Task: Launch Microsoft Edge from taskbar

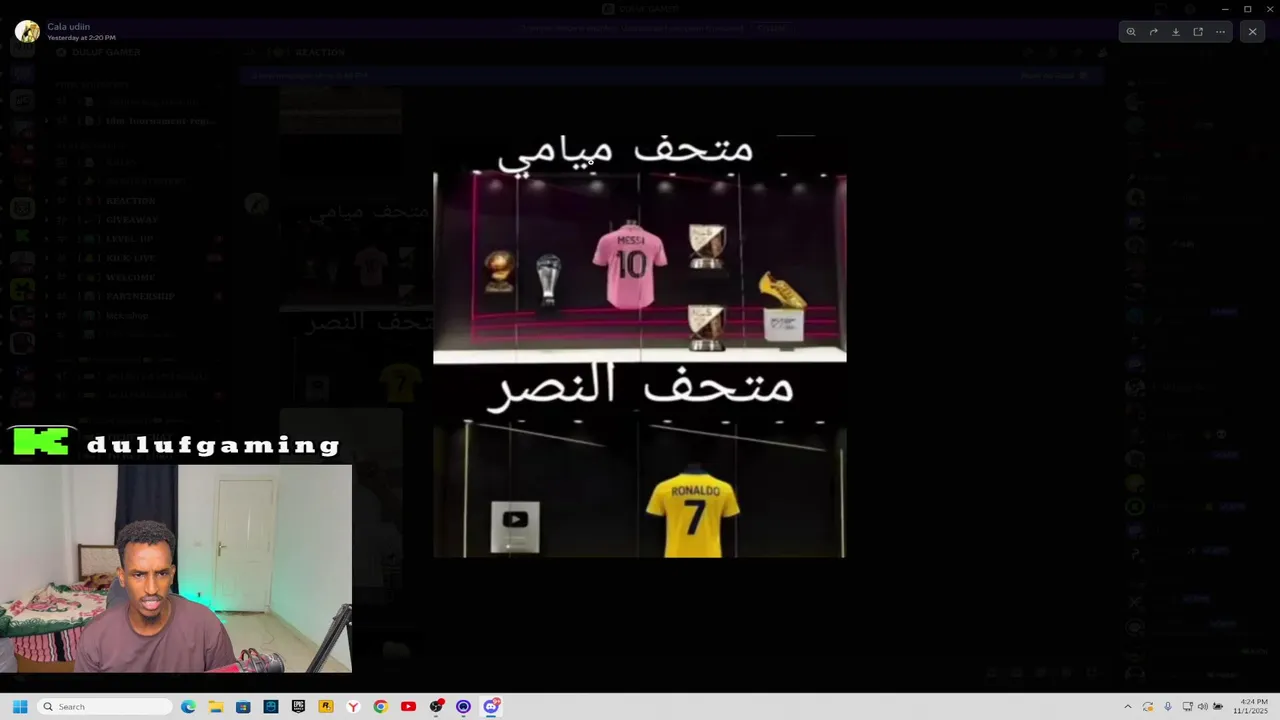Action: coord(188,706)
